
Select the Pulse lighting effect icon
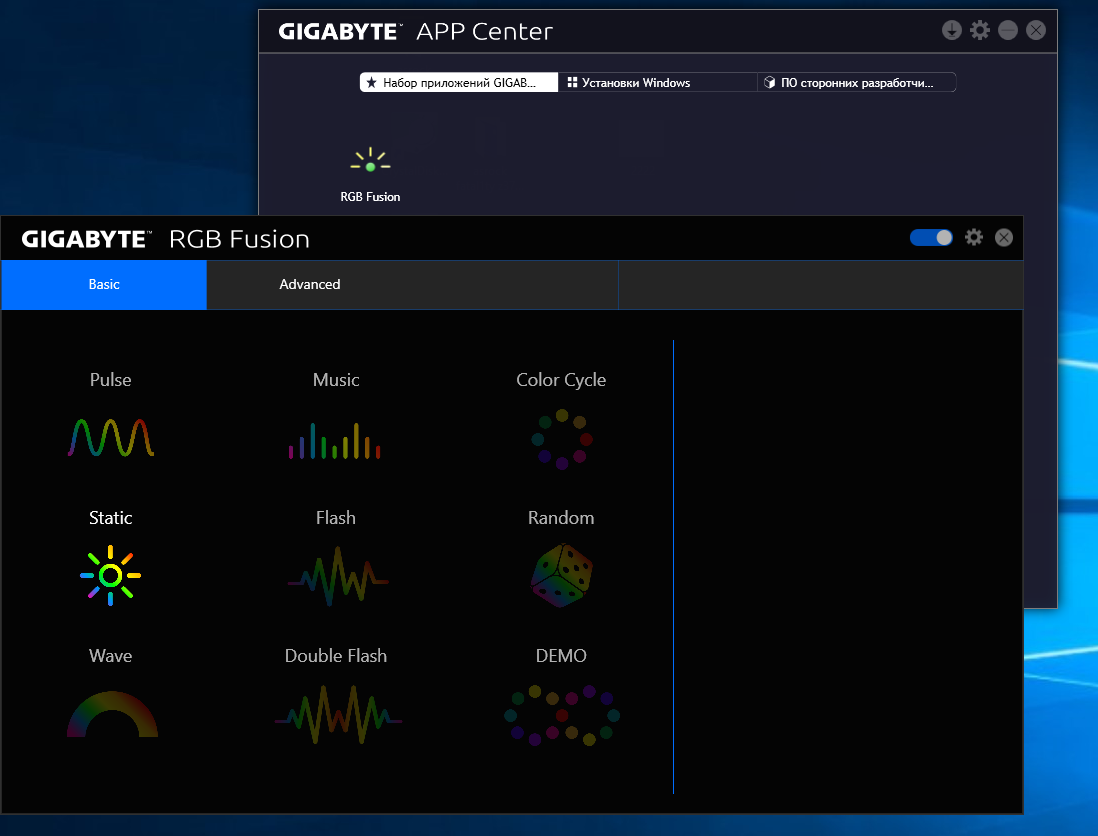[x=111, y=438]
